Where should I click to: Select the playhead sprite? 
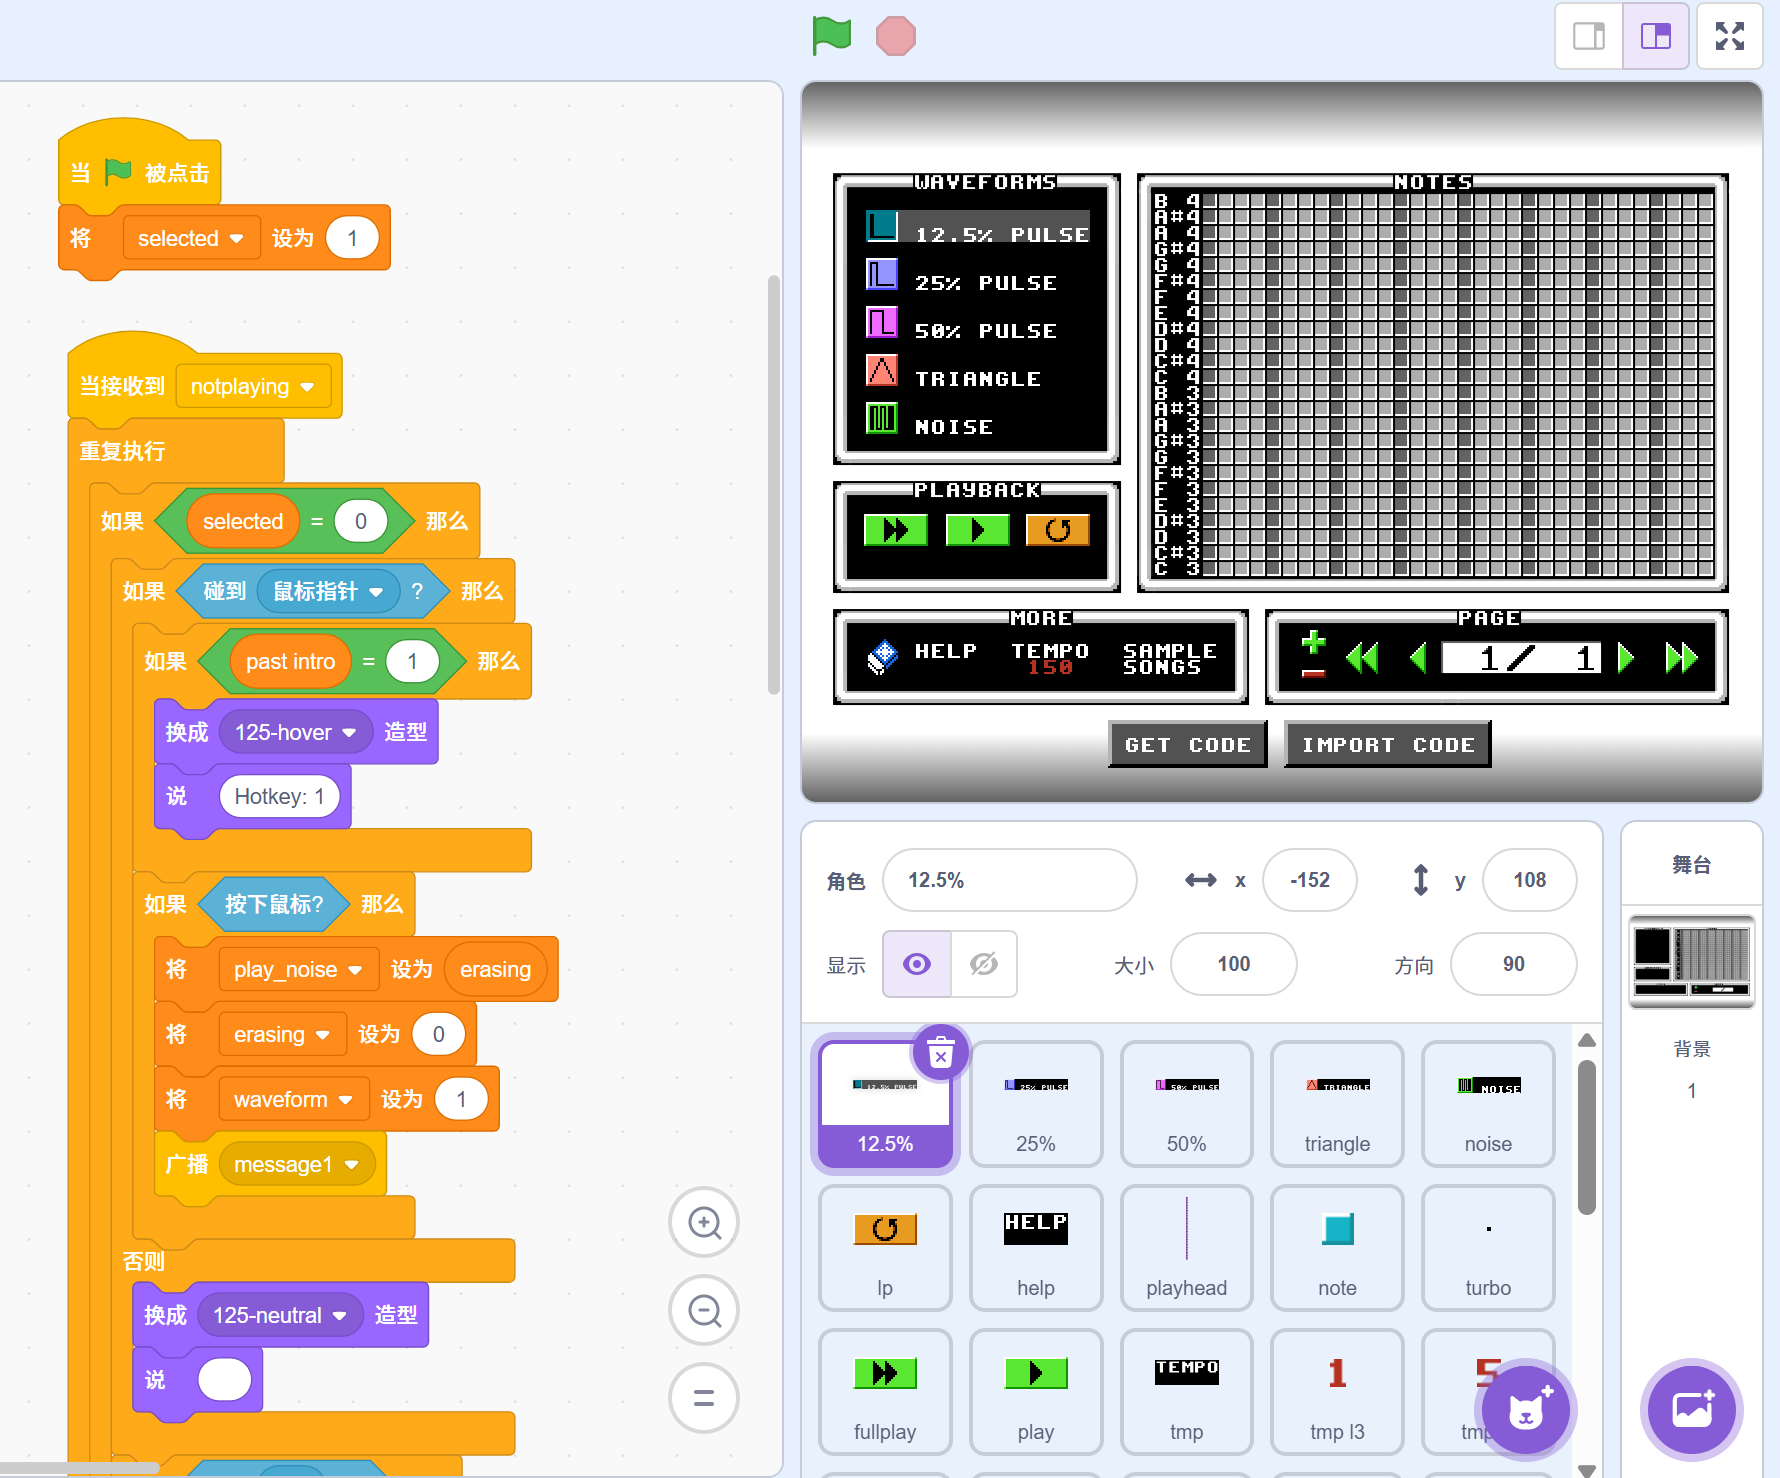[1186, 1248]
